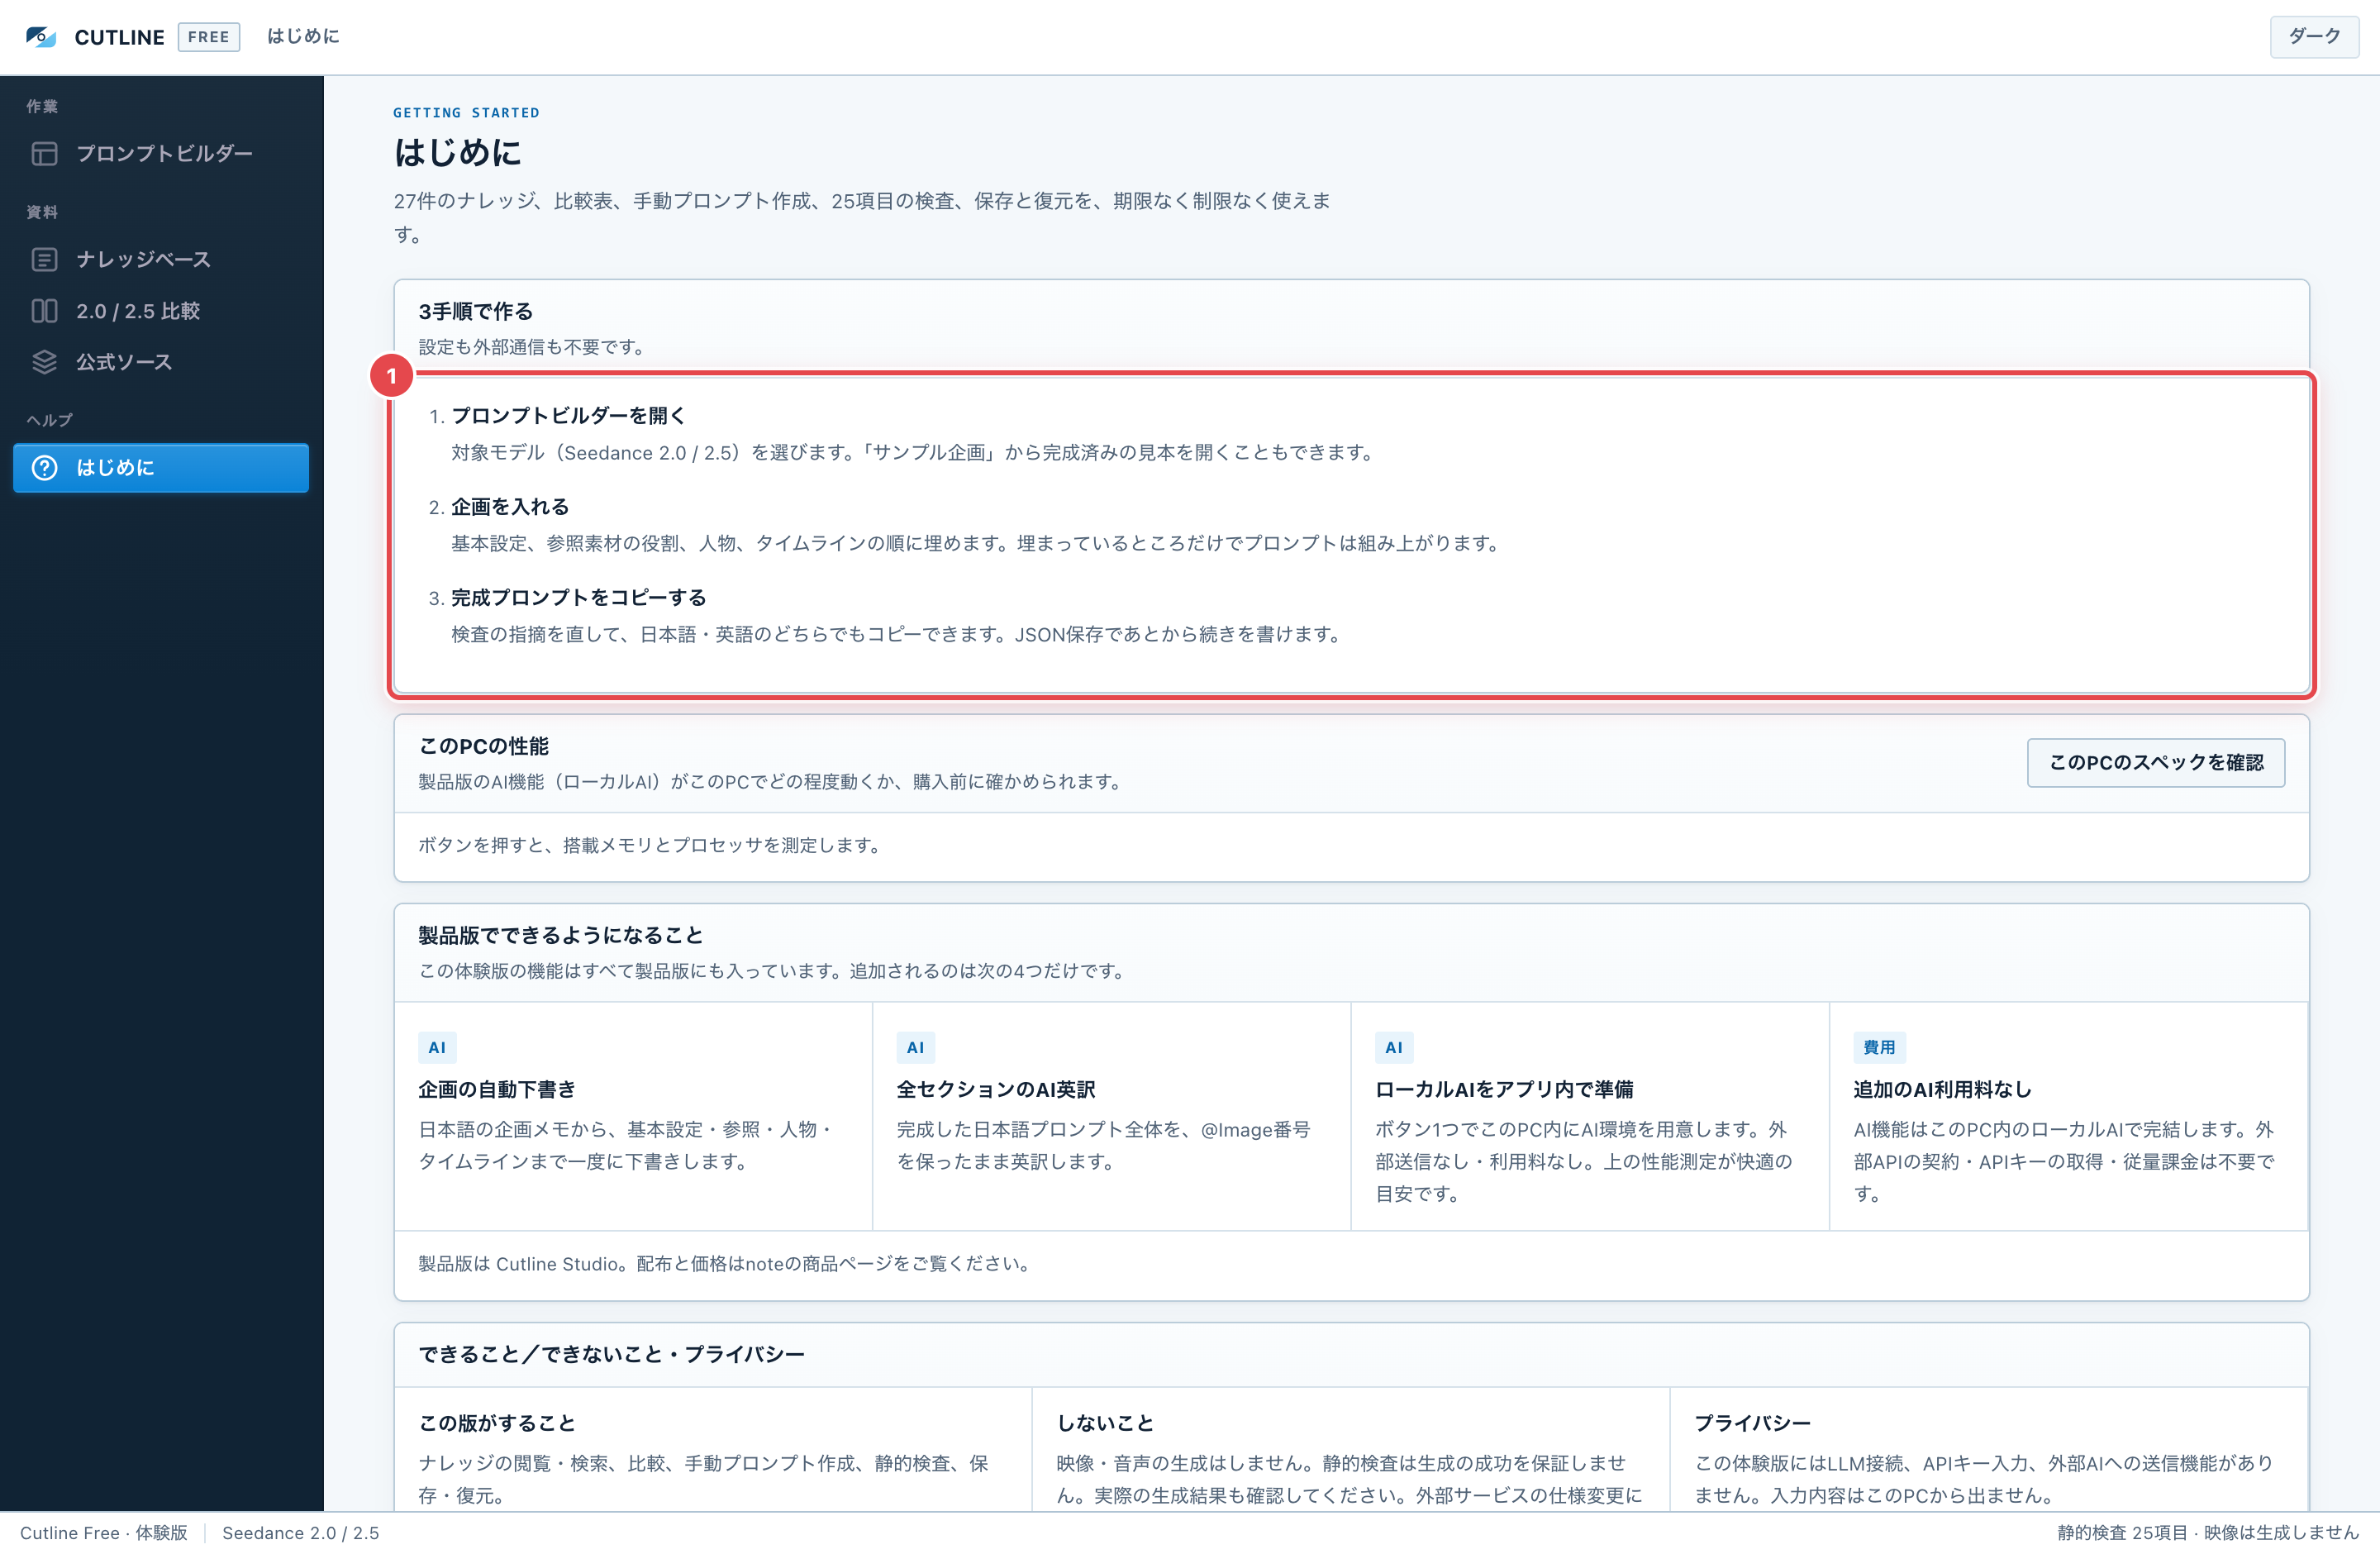This screenshot has width=2380, height=1554.
Task: Select はじめに in the ヘルプ section
Action: click(x=161, y=467)
